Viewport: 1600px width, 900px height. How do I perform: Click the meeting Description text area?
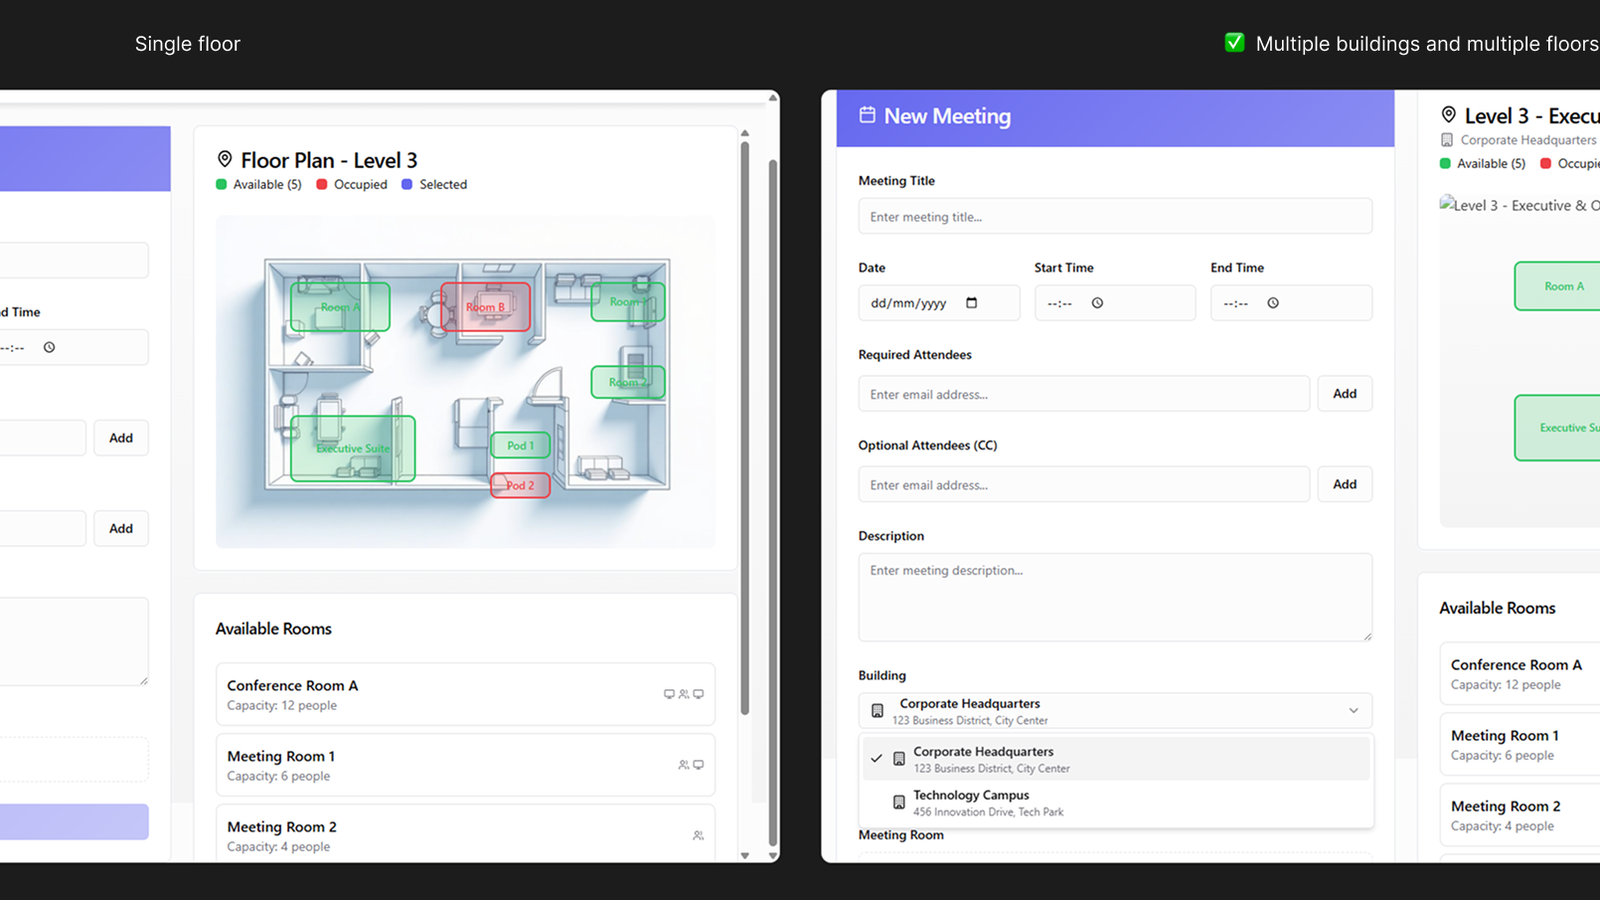(1115, 597)
